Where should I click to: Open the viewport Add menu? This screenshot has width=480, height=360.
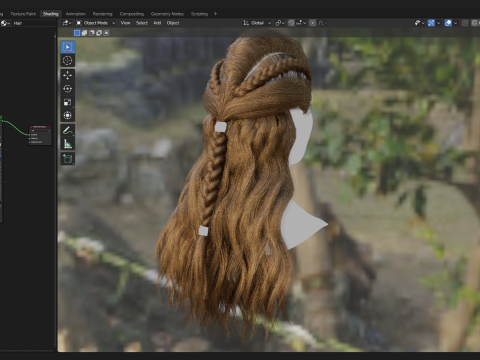click(157, 23)
